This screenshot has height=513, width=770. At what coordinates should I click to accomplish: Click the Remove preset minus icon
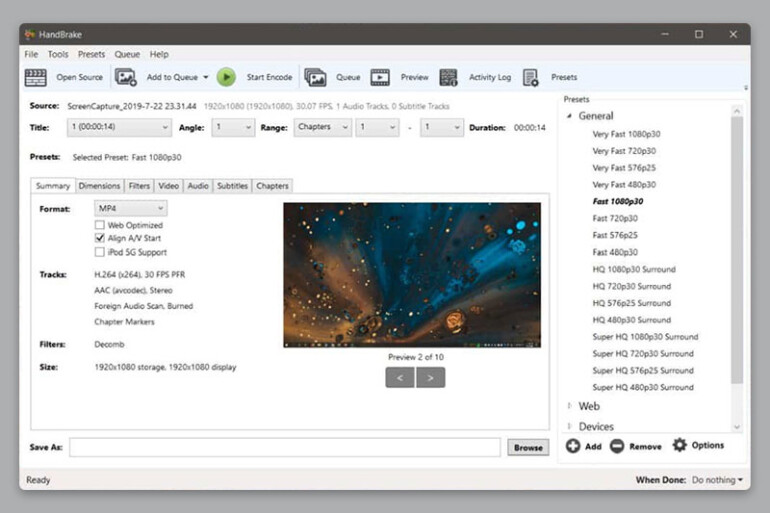click(617, 446)
